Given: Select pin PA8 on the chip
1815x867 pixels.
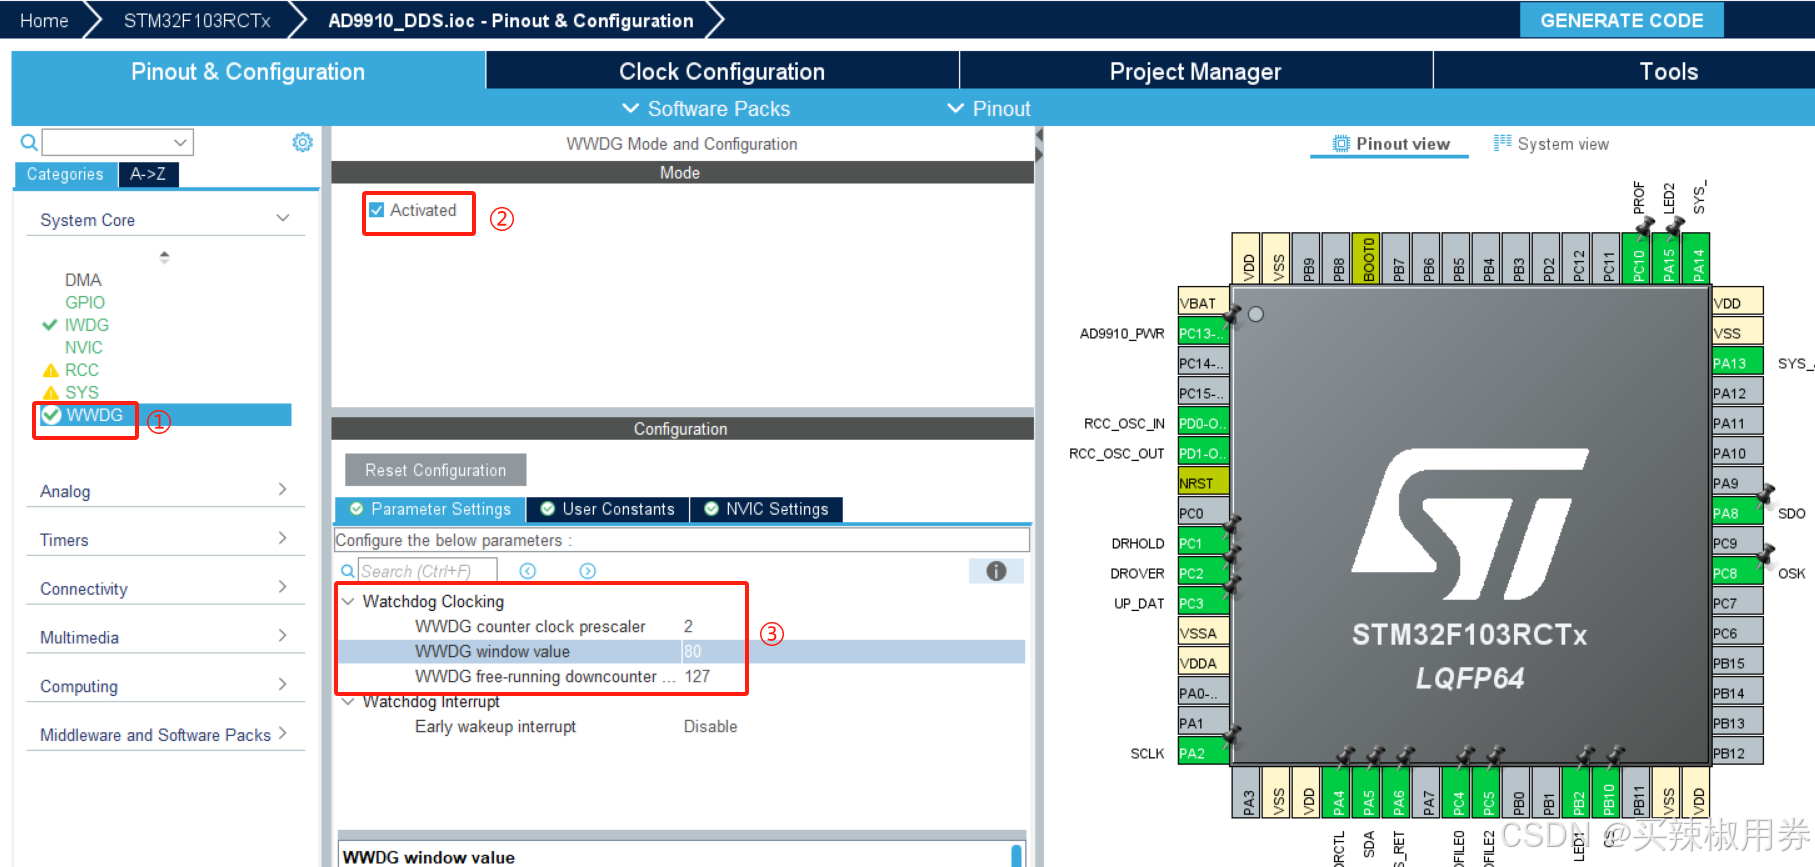Looking at the screenshot, I should click(x=1737, y=513).
